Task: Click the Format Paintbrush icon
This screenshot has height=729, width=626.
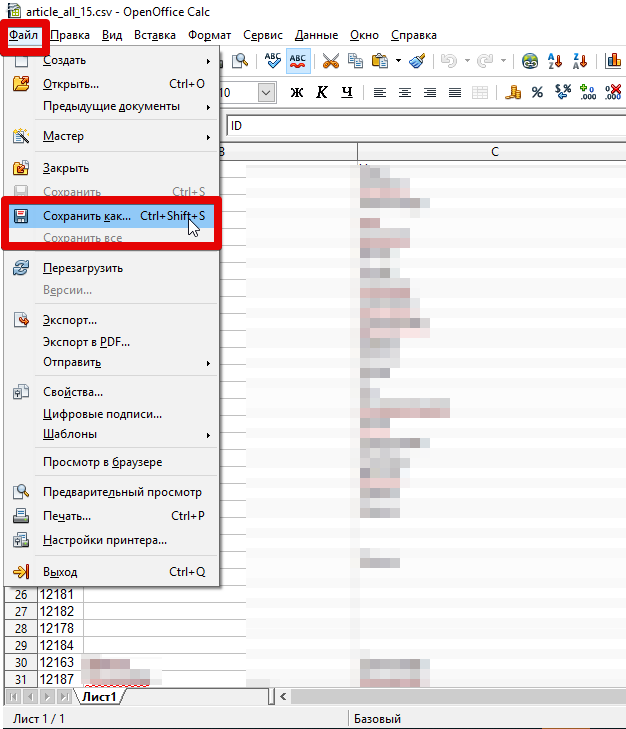Action: point(417,61)
